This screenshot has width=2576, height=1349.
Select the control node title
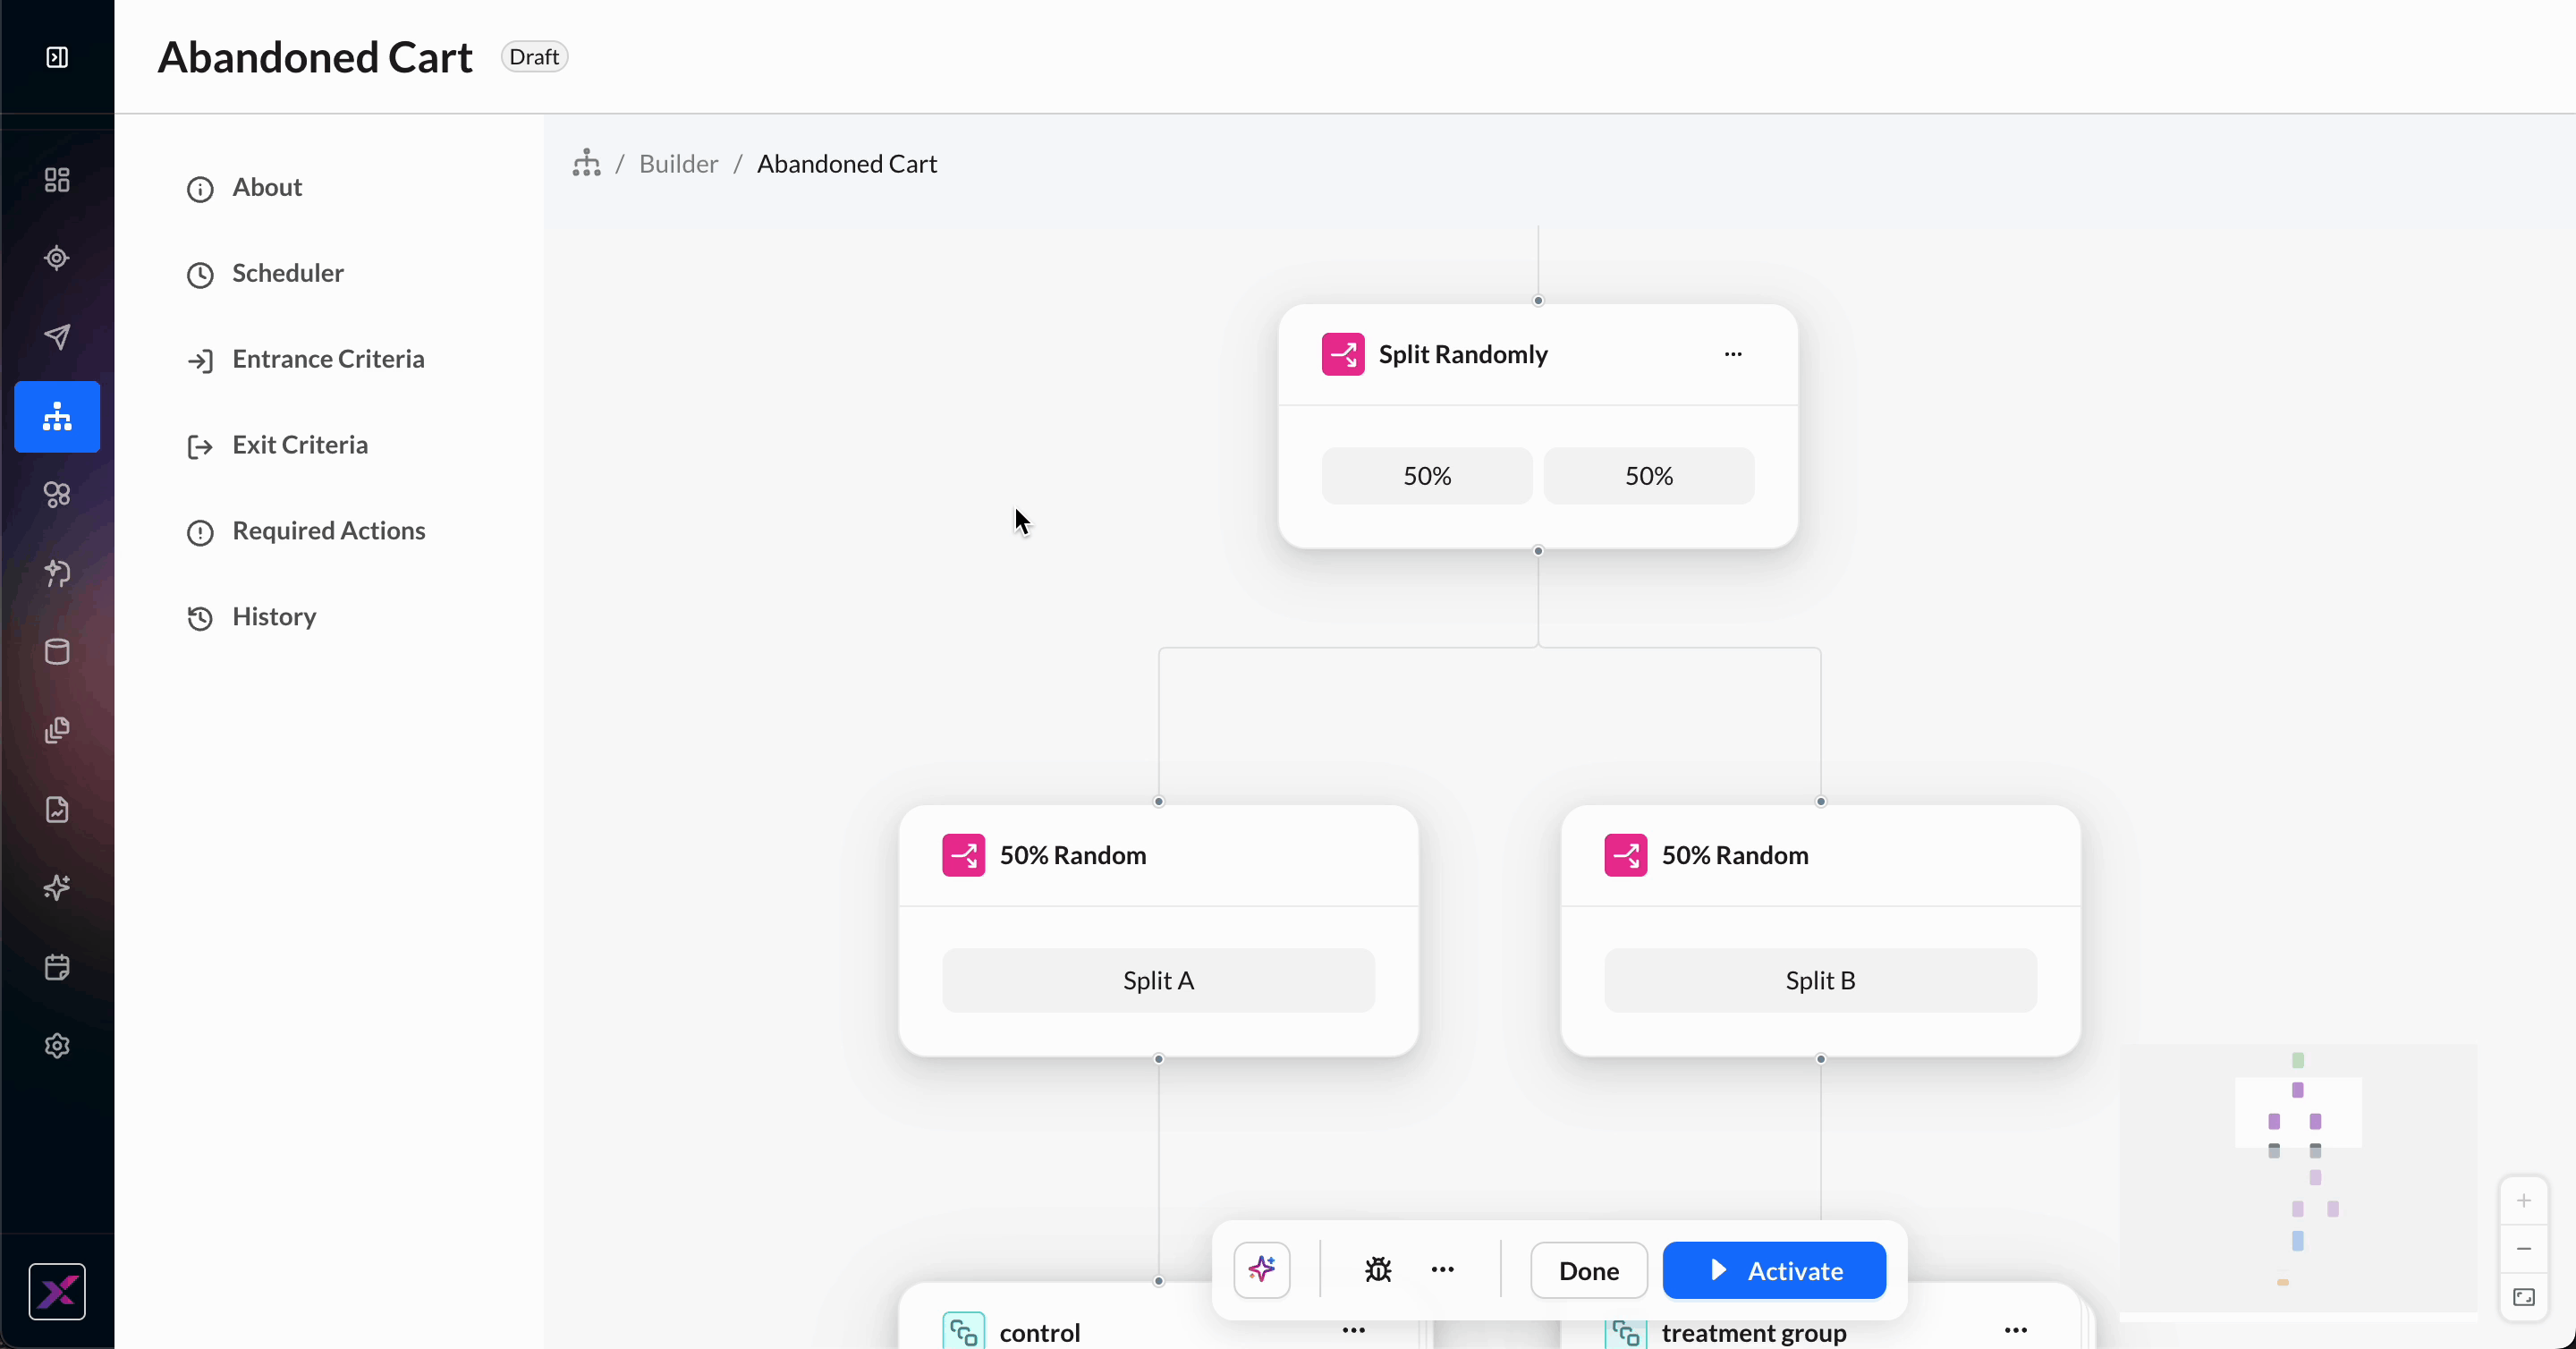tap(1040, 1333)
